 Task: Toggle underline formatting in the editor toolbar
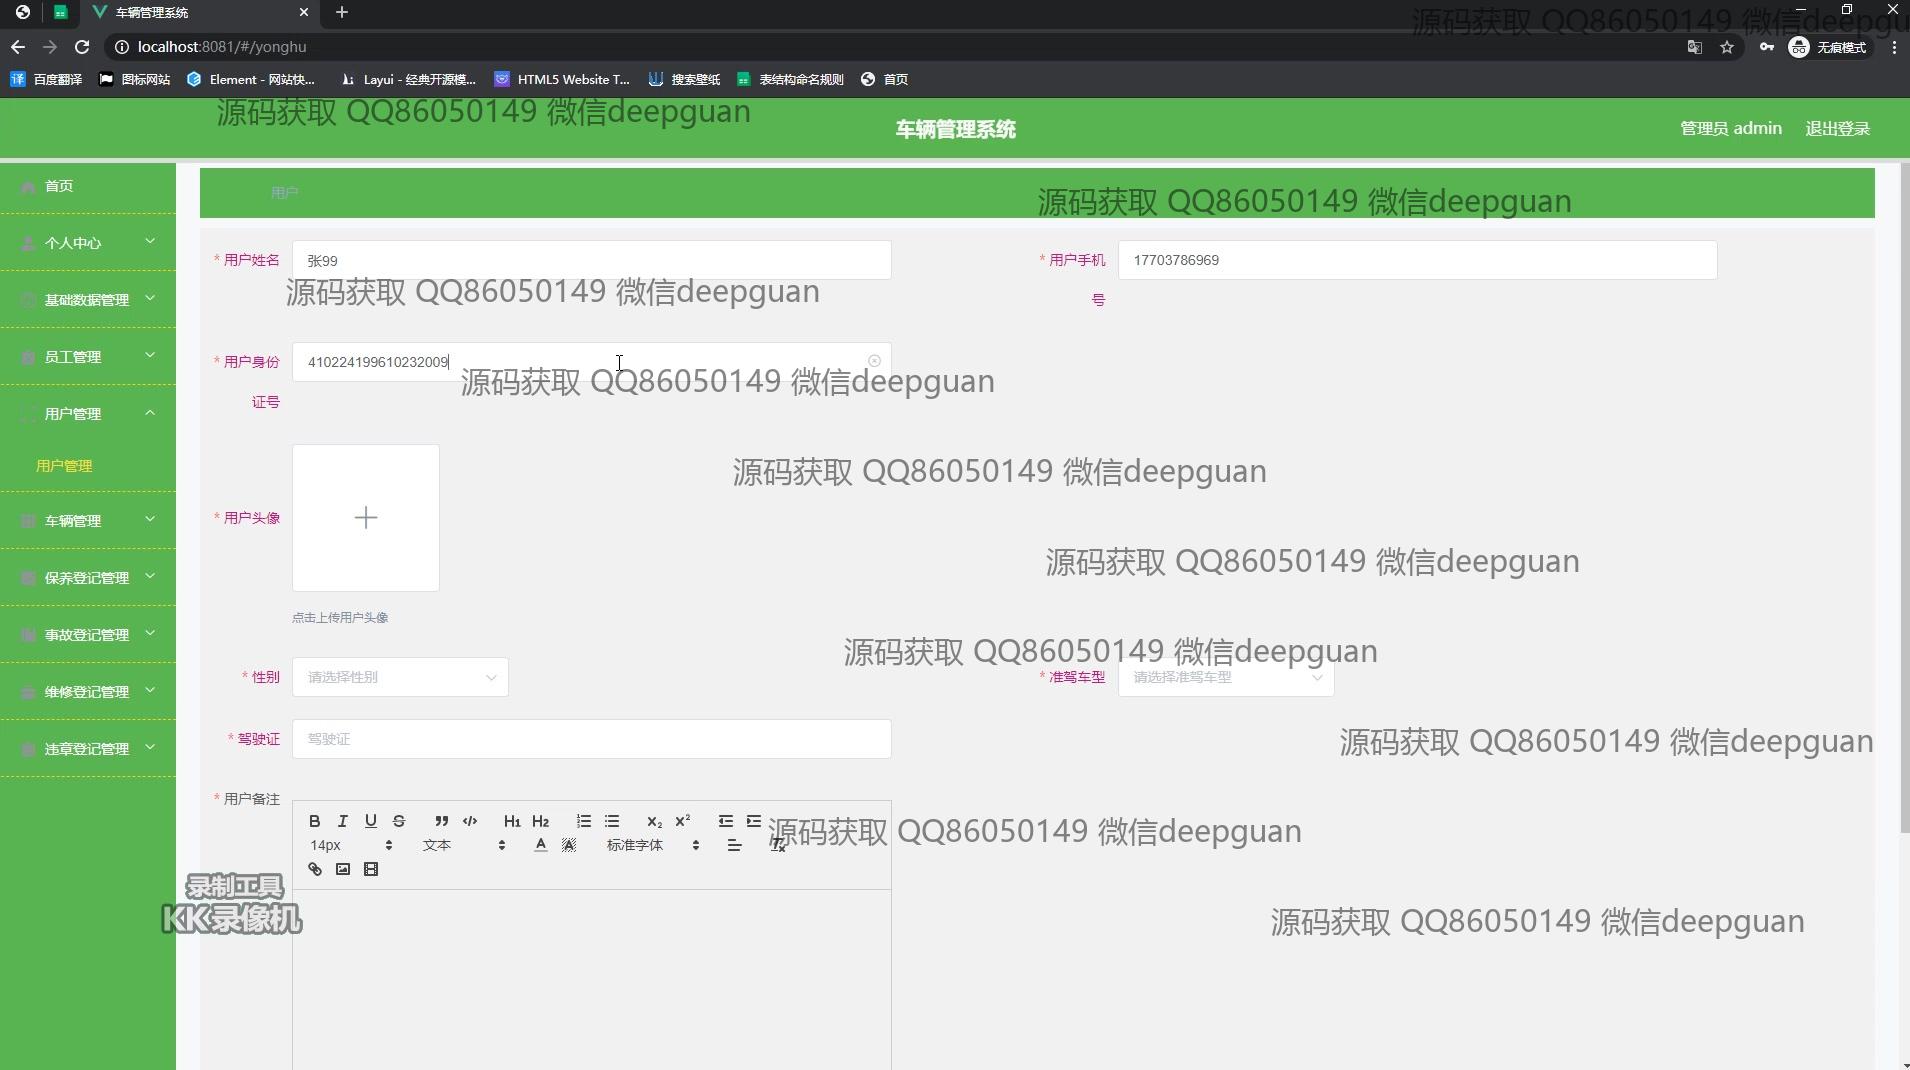(x=370, y=821)
